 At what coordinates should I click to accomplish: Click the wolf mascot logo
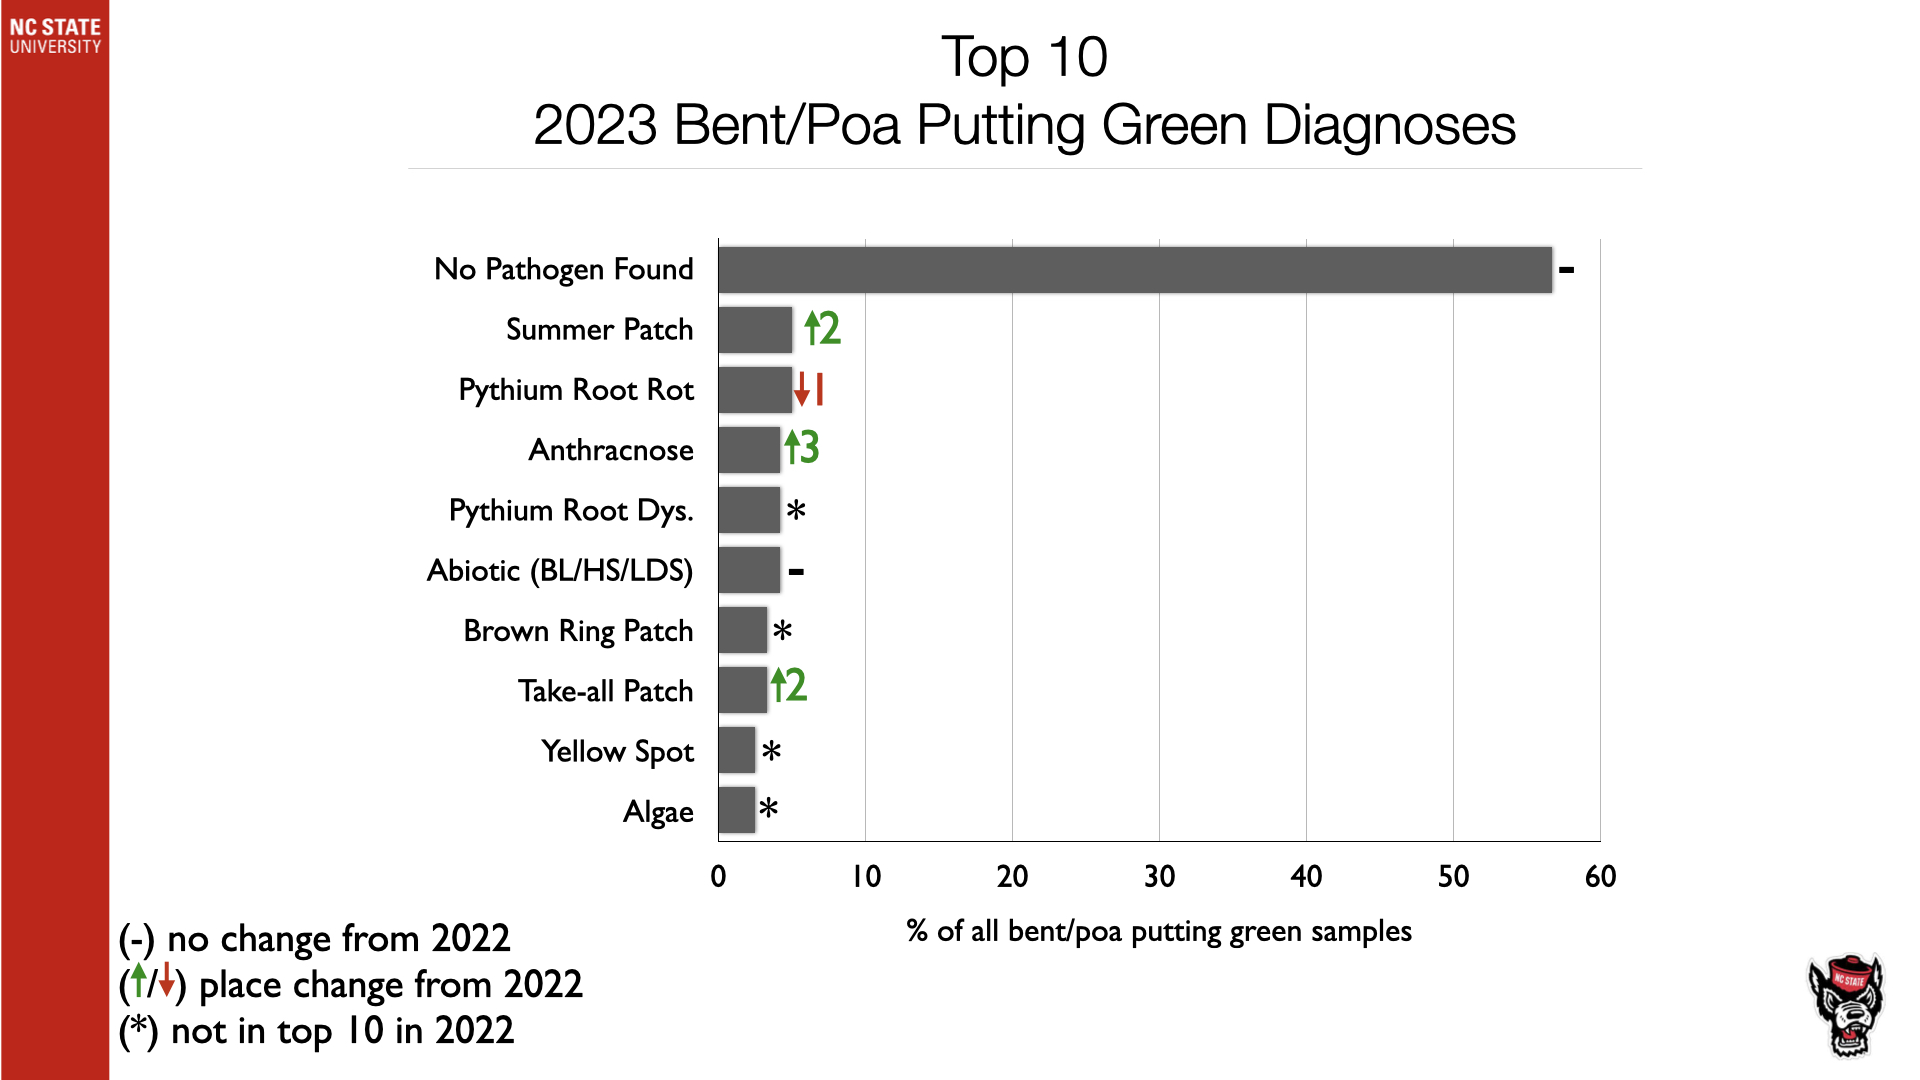pos(1846,1005)
